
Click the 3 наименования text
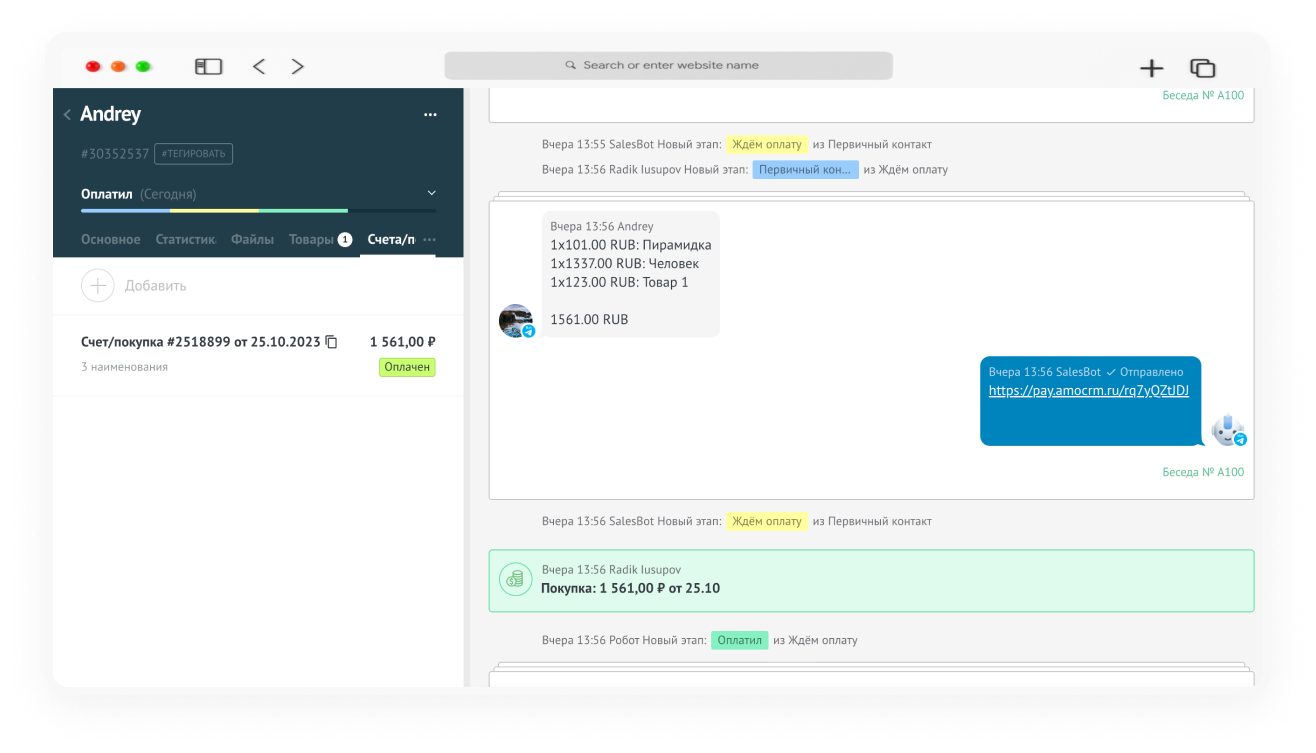pos(124,367)
